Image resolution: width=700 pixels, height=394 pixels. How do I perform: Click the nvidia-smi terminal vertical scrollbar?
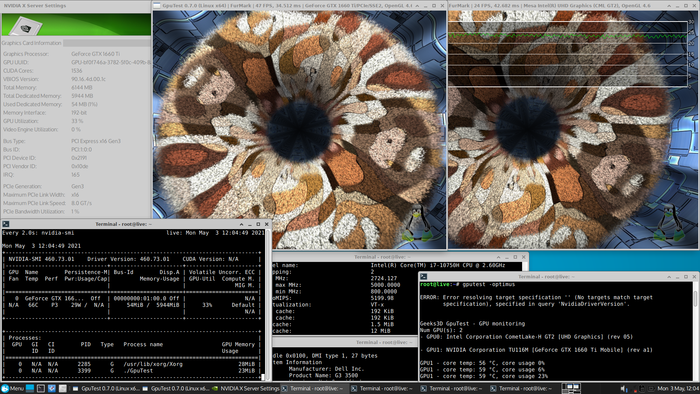pyautogui.click(x=268, y=304)
